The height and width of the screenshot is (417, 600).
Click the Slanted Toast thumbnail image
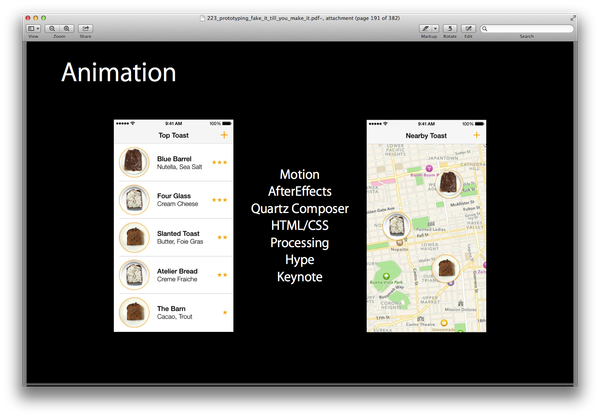click(133, 238)
